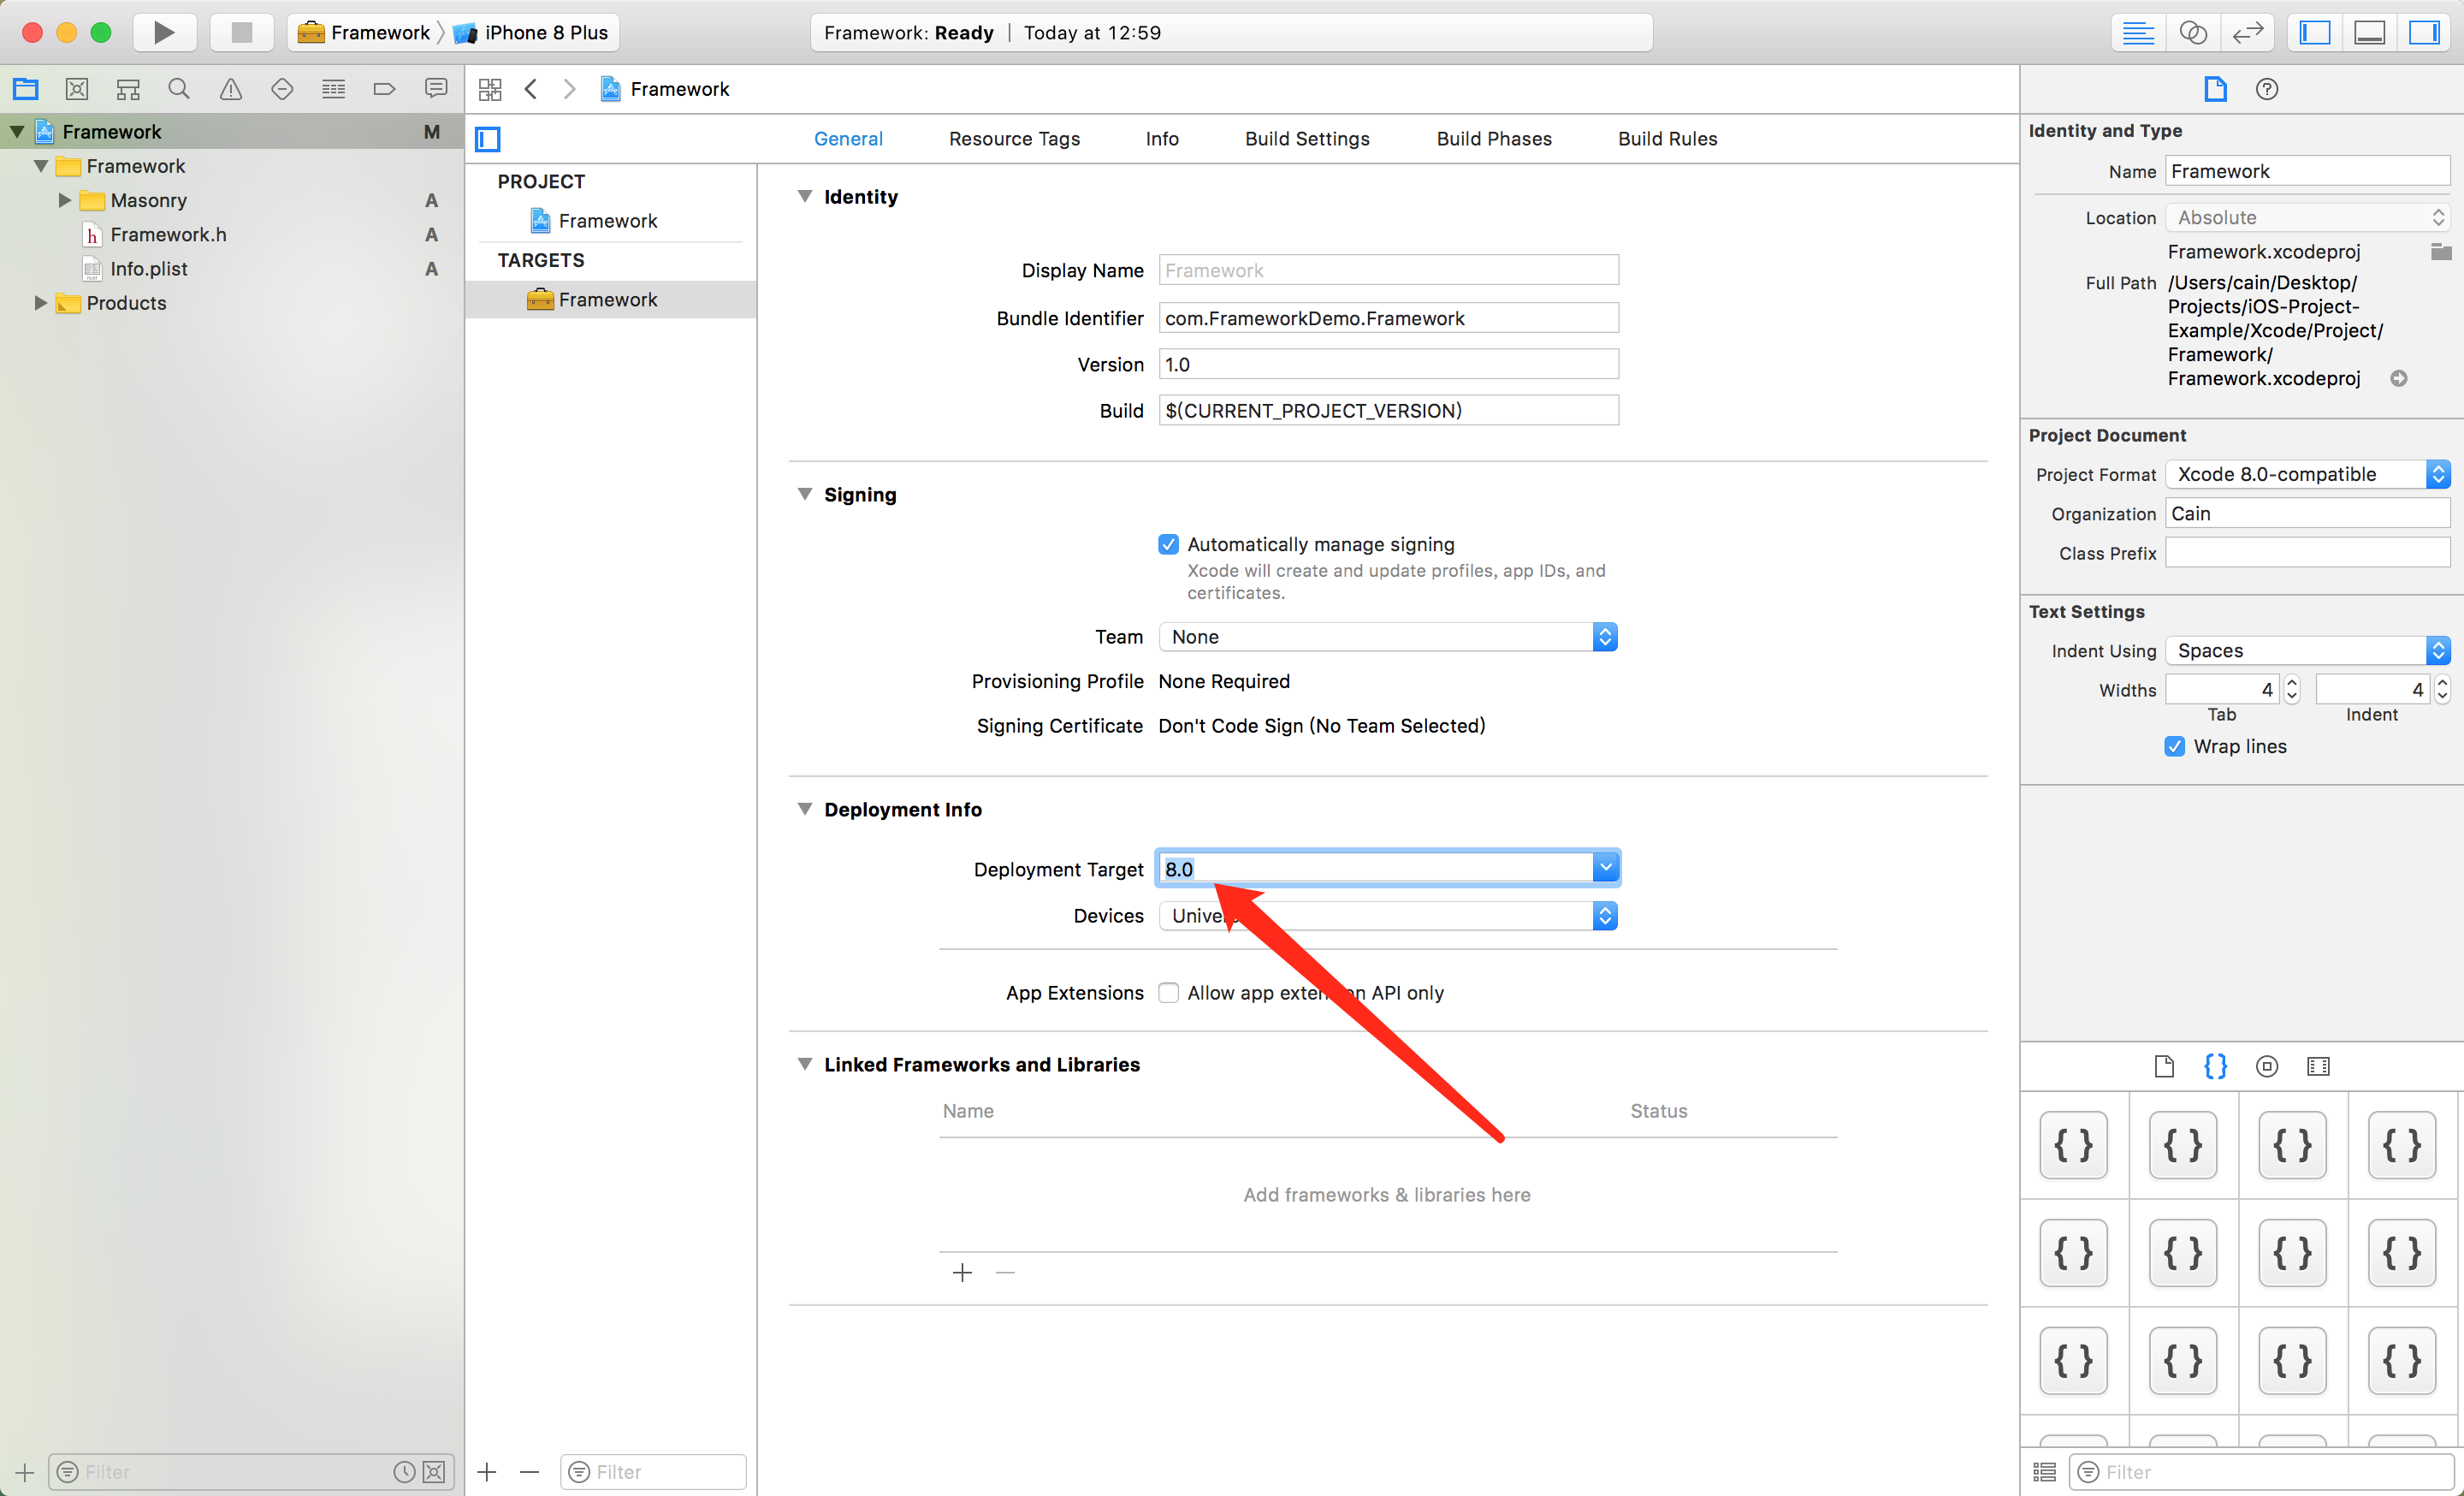Open the Issue navigator warning icon

(x=230, y=89)
